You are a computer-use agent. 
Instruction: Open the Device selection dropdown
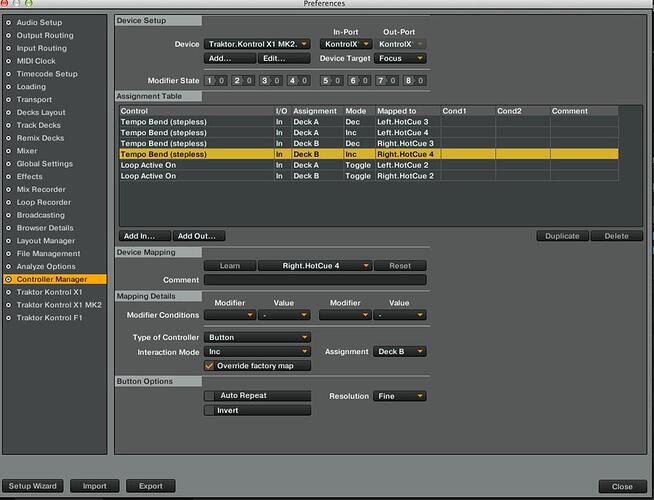pyautogui.click(x=257, y=44)
